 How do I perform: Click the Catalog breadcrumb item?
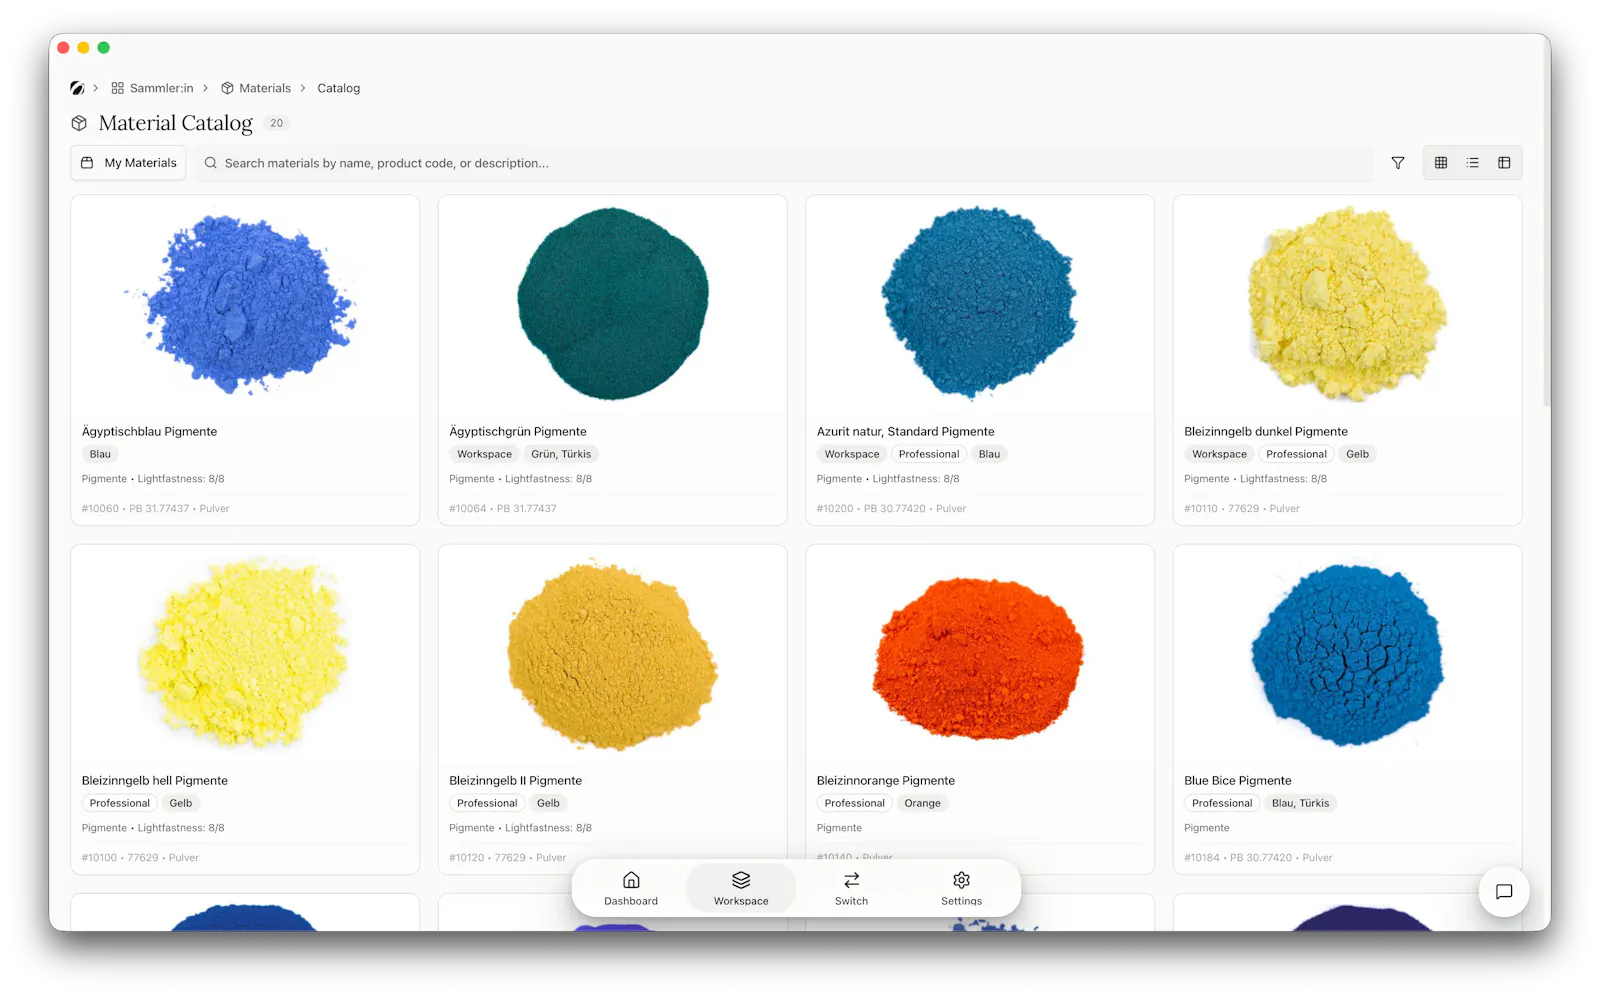[x=339, y=88]
